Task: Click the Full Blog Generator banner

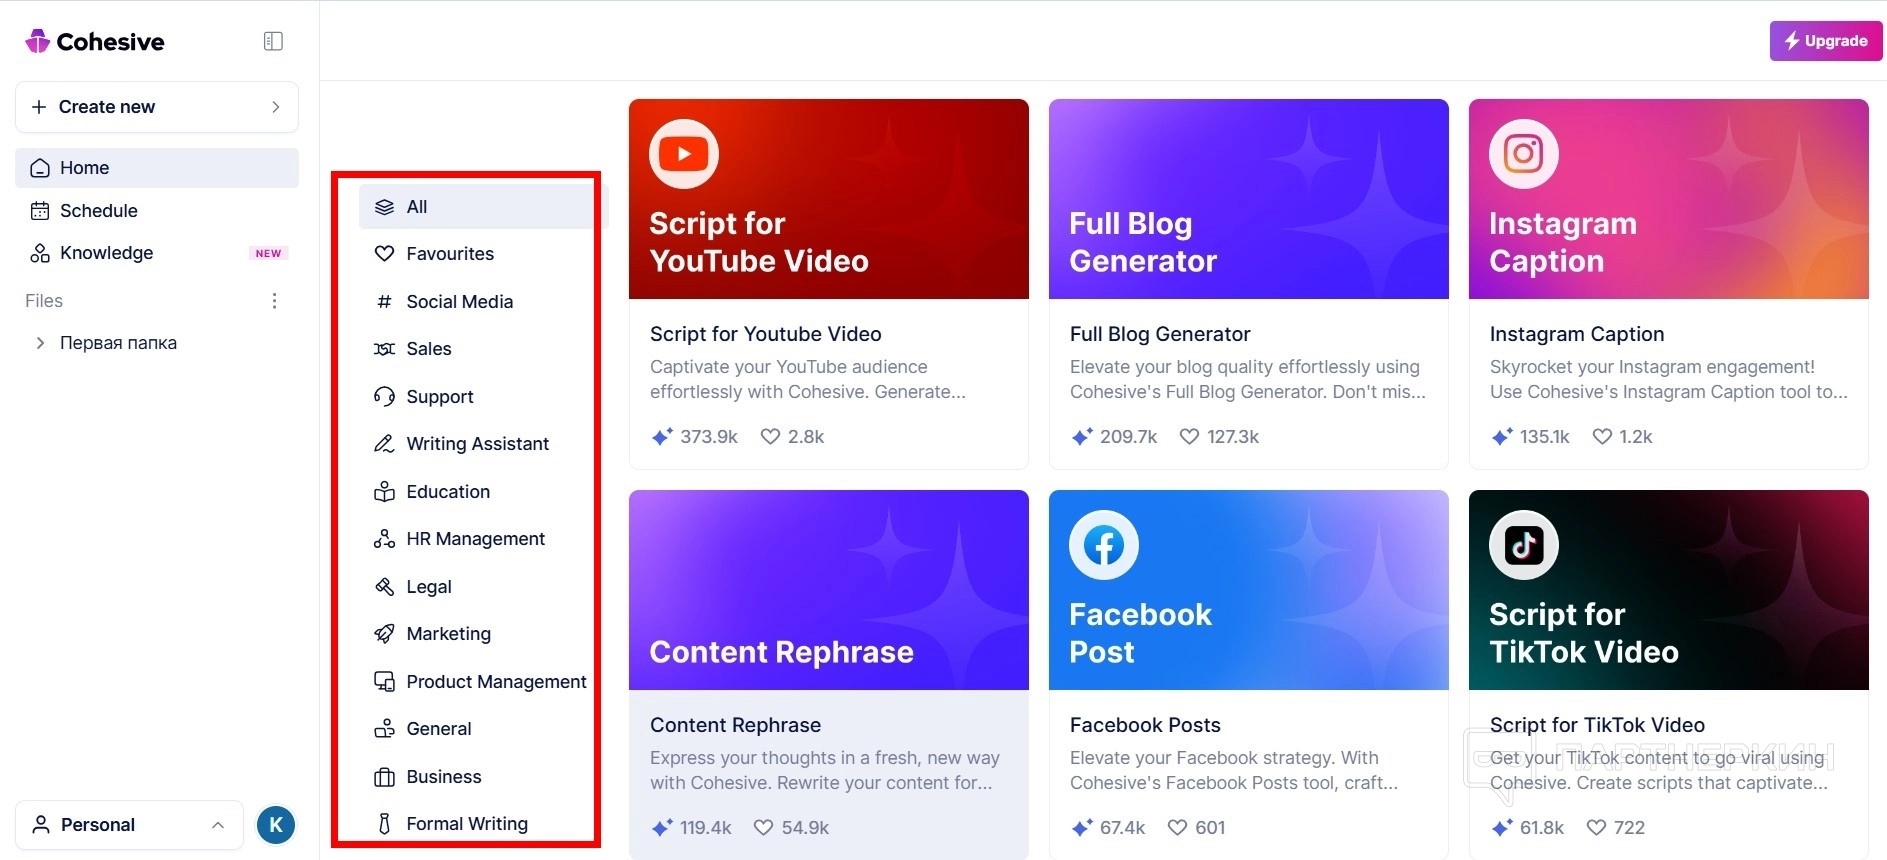Action: 1249,199
